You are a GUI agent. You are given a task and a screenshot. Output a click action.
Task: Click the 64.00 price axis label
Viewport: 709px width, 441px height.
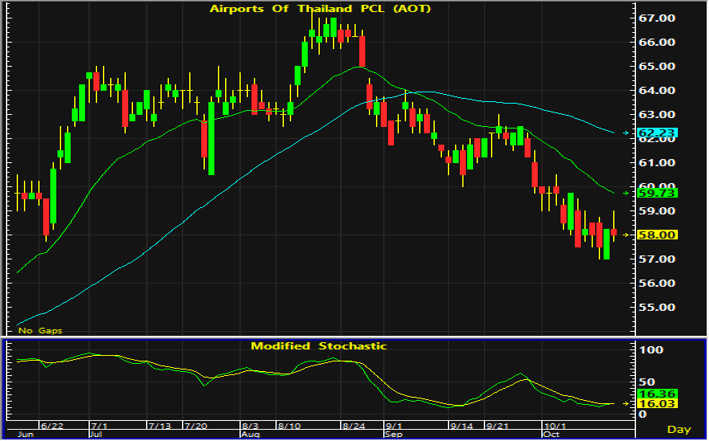click(x=657, y=90)
